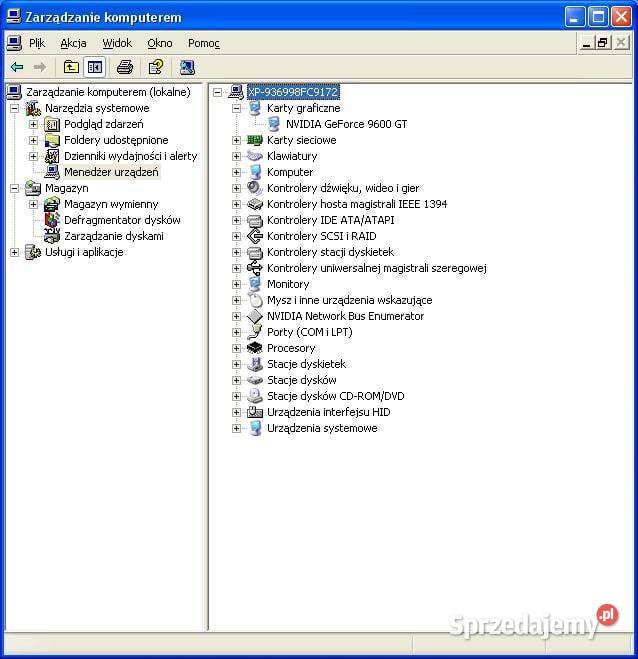The image size is (638, 659).
Task: Click the Print toolbar icon
Action: (x=125, y=67)
